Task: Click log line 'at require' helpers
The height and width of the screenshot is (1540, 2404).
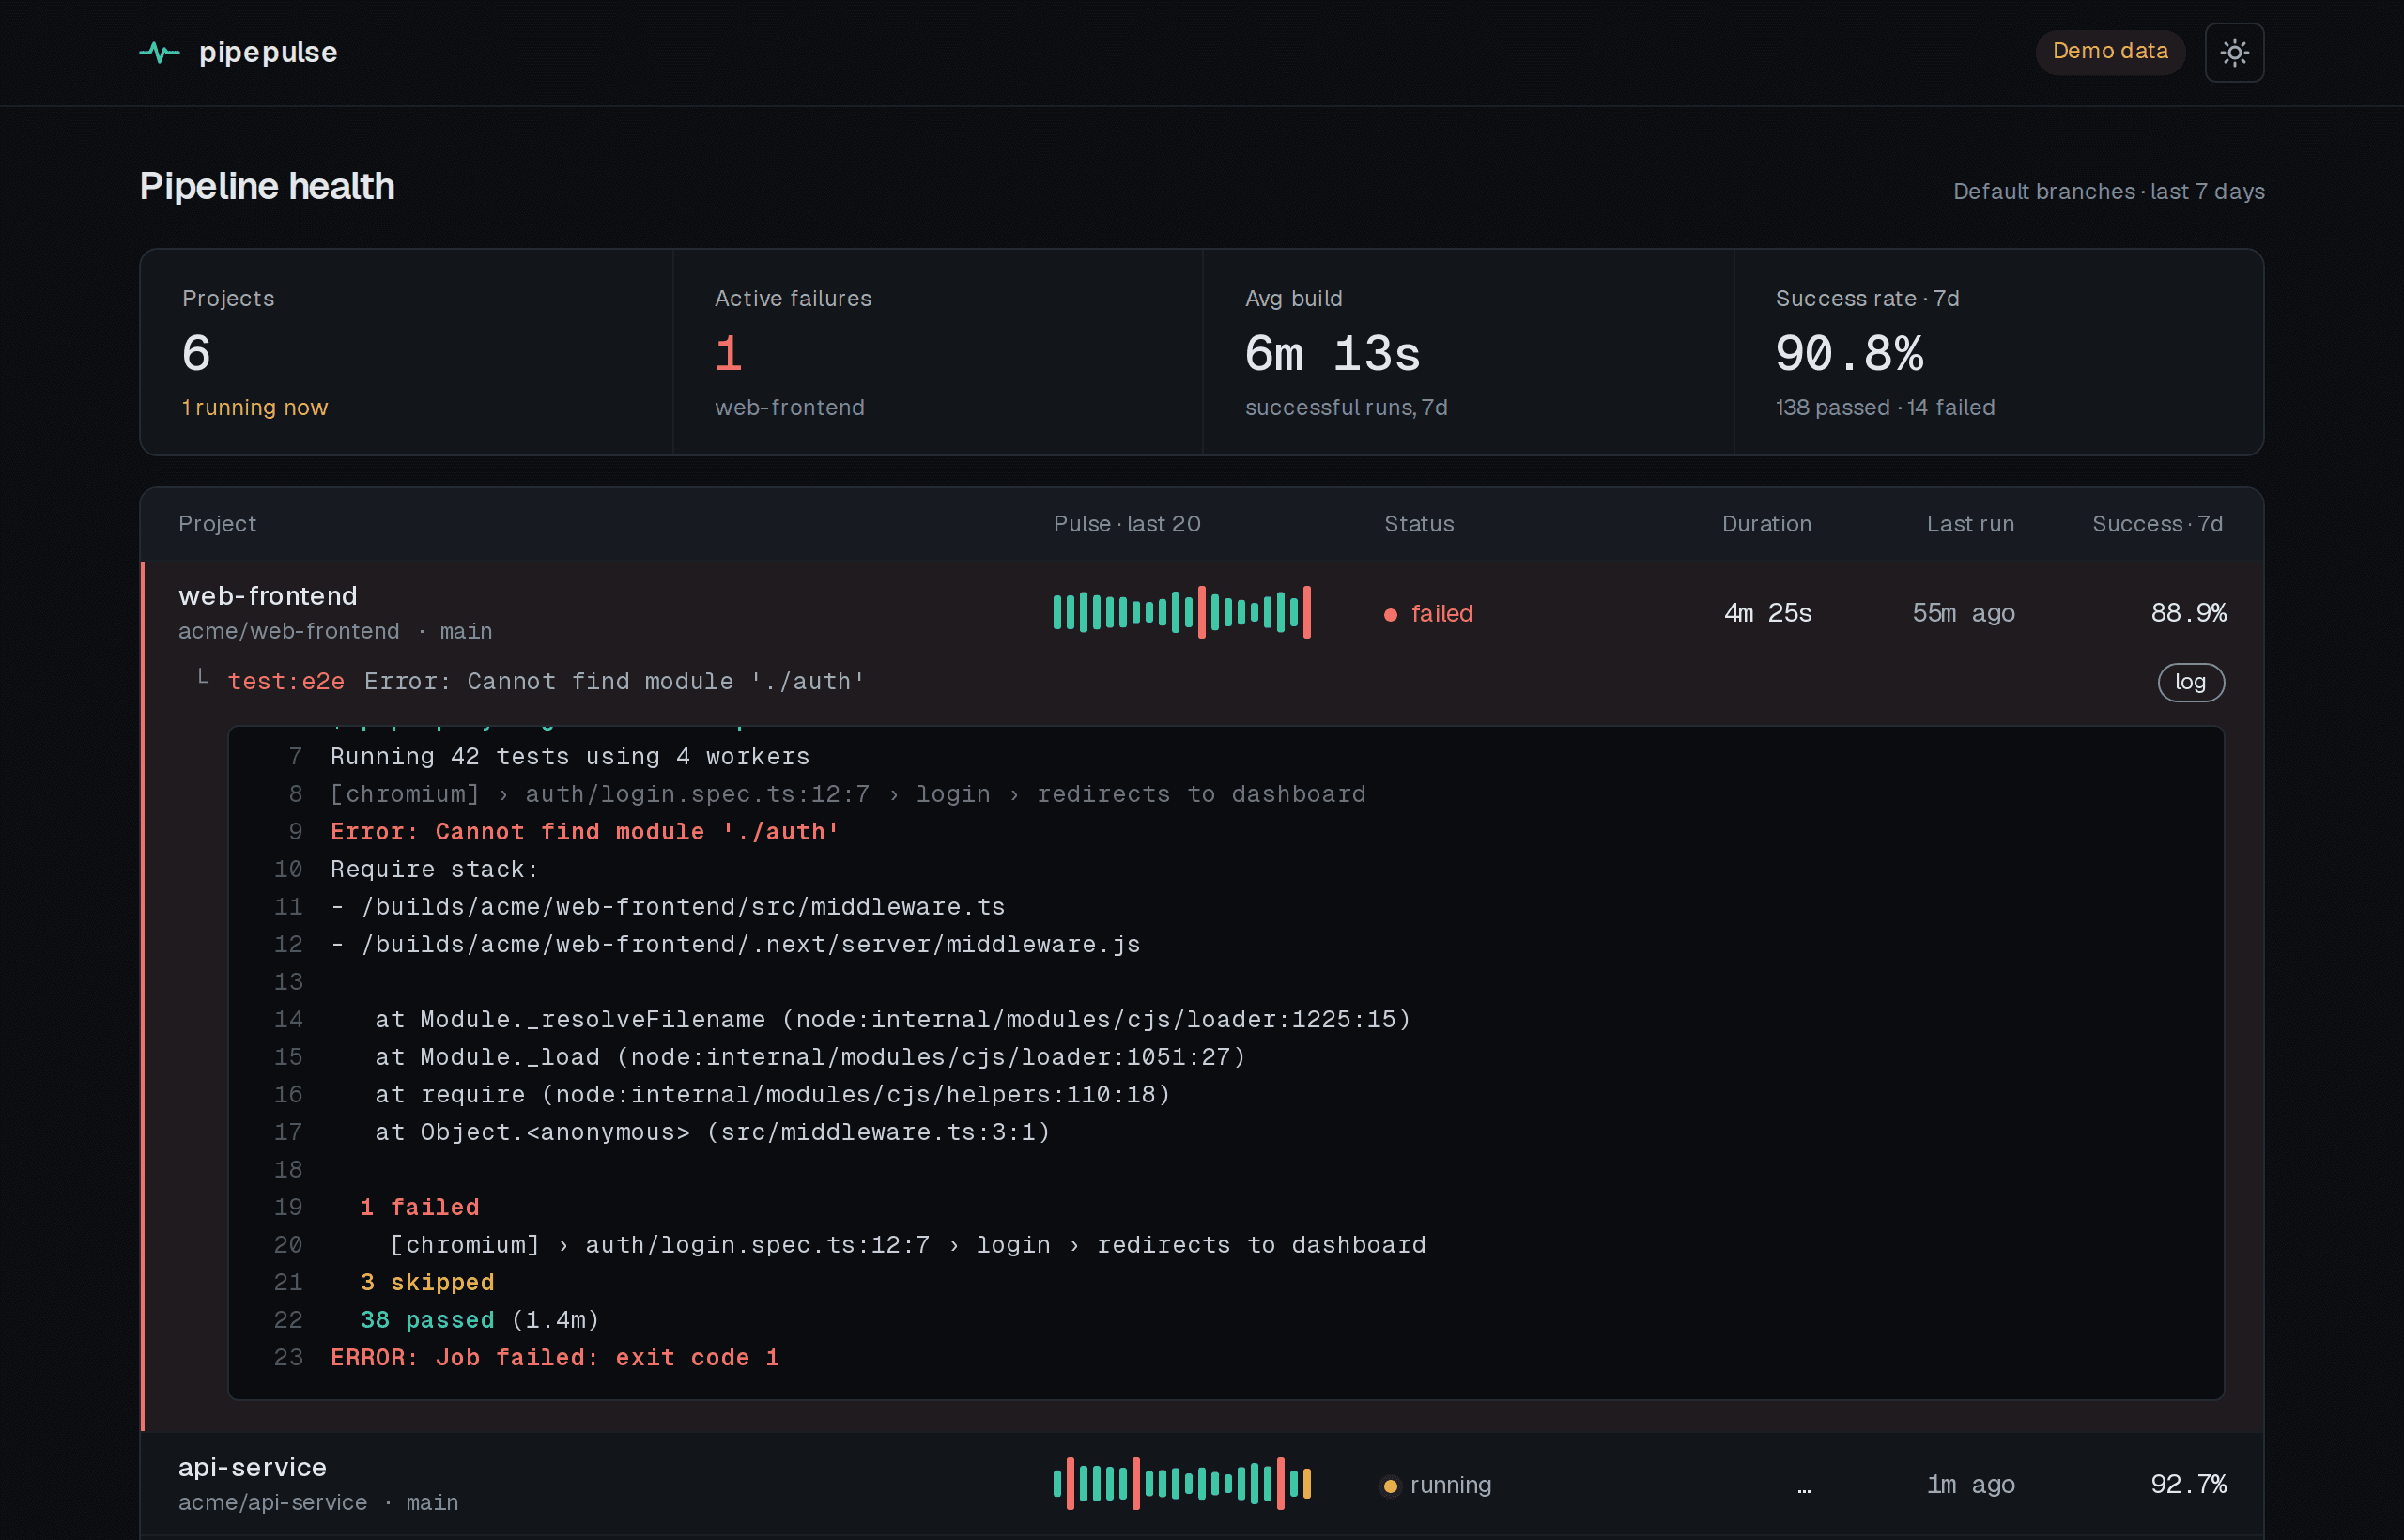Action: click(x=772, y=1095)
